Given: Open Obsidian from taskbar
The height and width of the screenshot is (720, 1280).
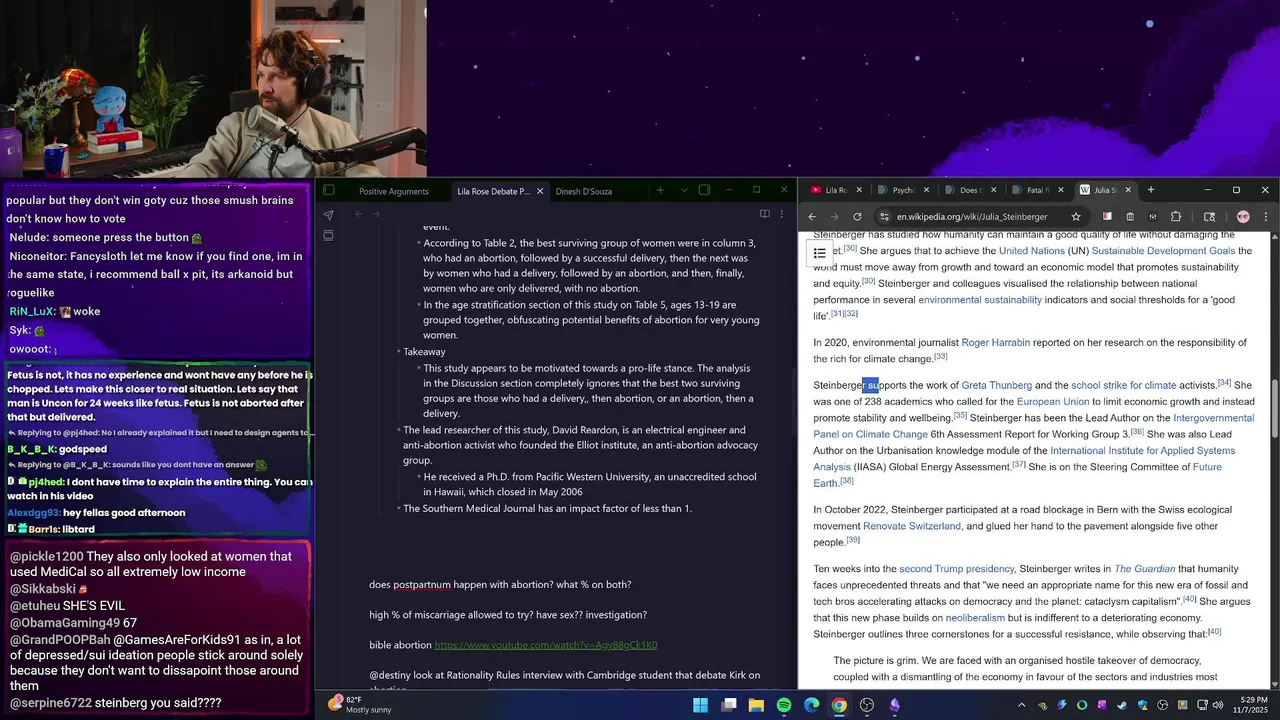Looking at the screenshot, I should [894, 705].
